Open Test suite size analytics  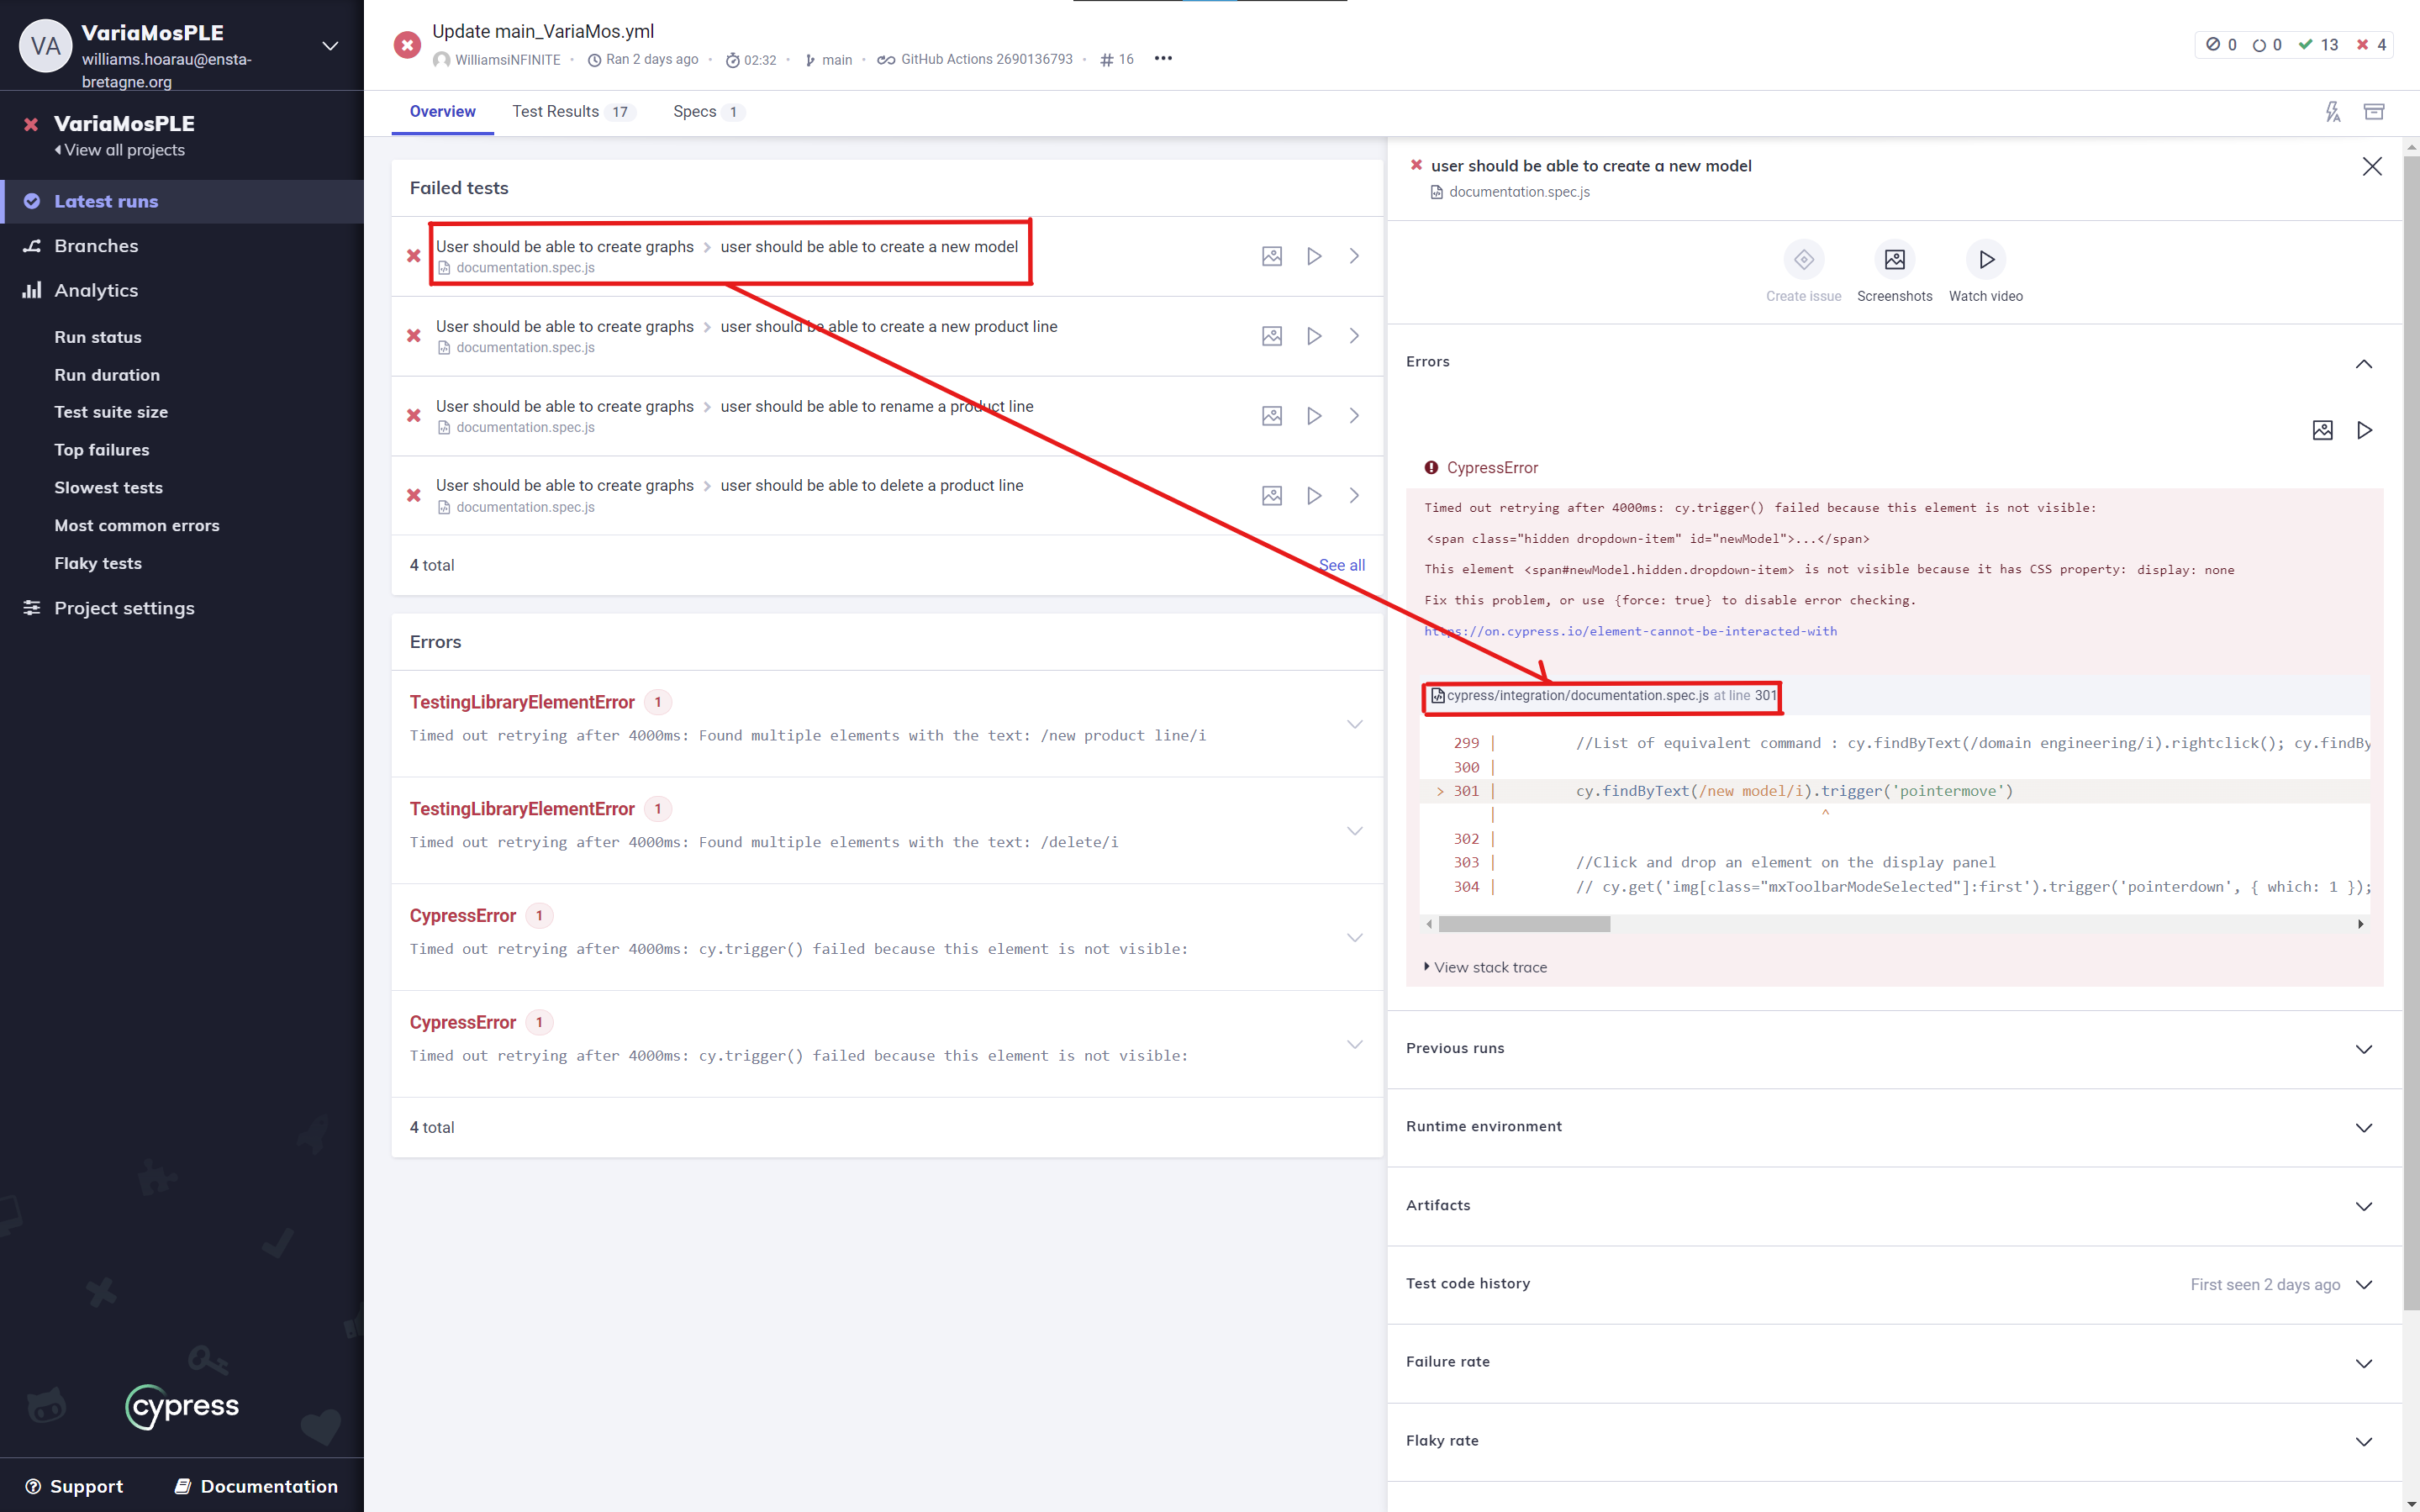tap(111, 412)
